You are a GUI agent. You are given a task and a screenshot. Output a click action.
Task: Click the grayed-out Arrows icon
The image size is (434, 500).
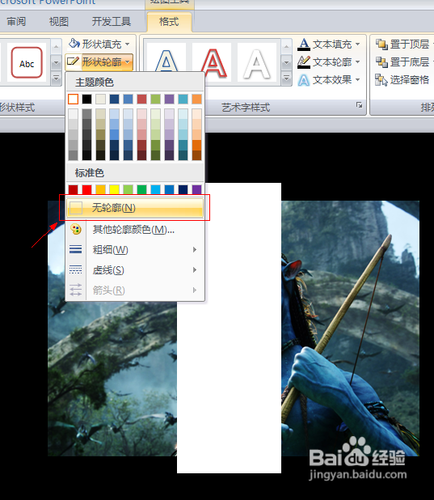pyautogui.click(x=76, y=290)
